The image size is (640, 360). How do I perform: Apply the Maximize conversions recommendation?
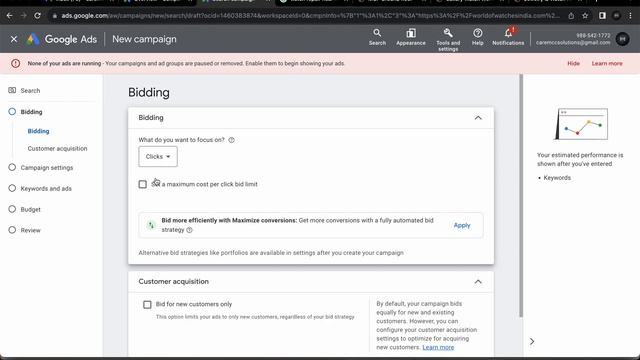click(462, 225)
